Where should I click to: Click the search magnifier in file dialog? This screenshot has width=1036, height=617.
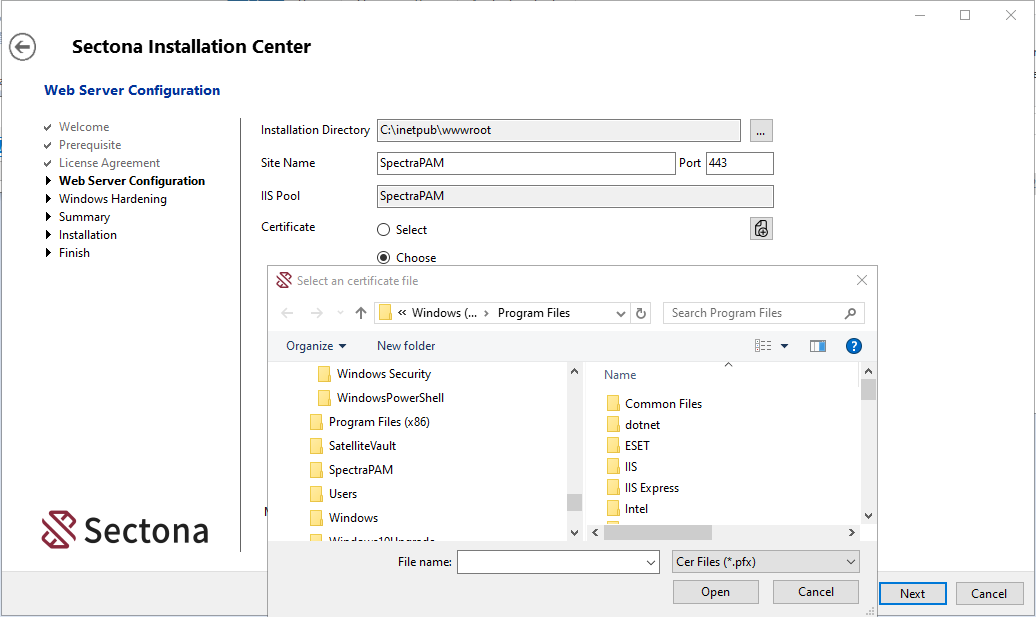pyautogui.click(x=851, y=313)
